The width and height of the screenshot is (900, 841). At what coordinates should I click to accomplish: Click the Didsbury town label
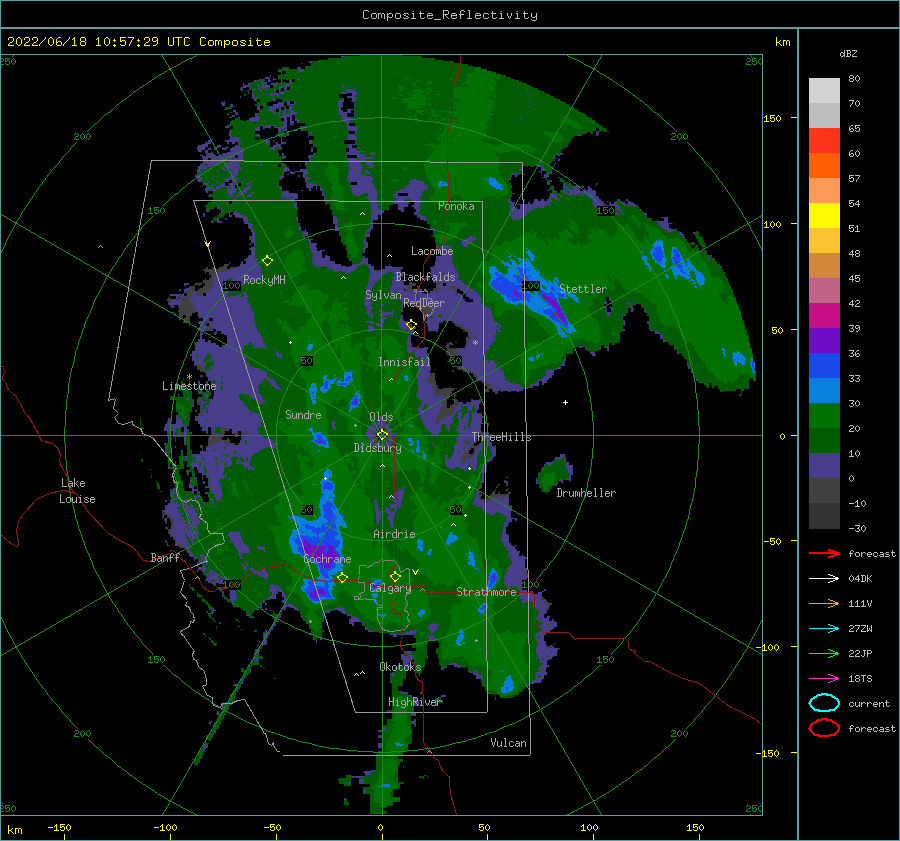pos(377,448)
